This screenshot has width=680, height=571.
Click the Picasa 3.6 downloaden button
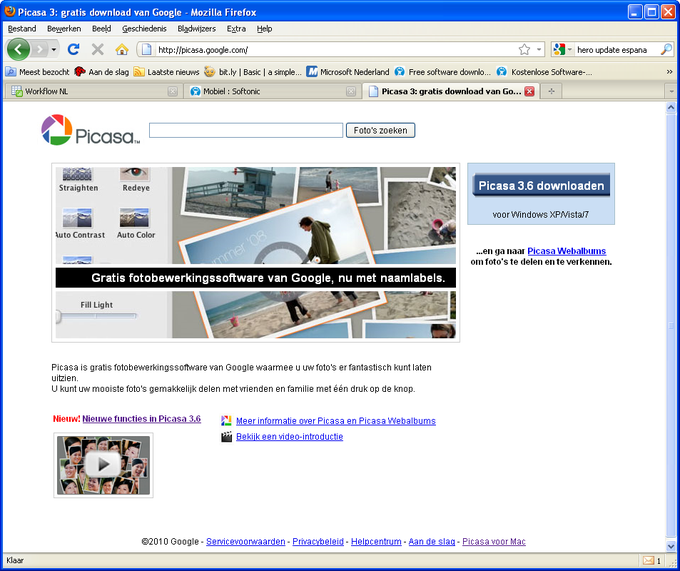541,185
